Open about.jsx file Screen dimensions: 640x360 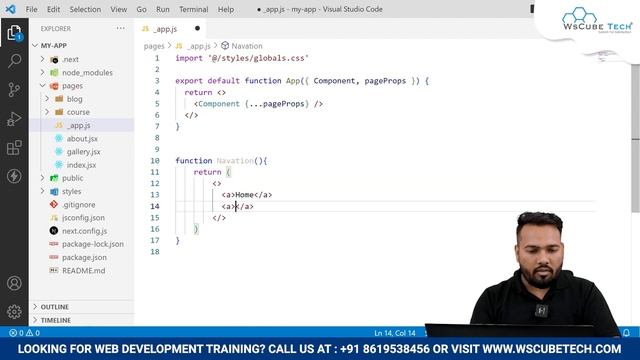click(82, 138)
